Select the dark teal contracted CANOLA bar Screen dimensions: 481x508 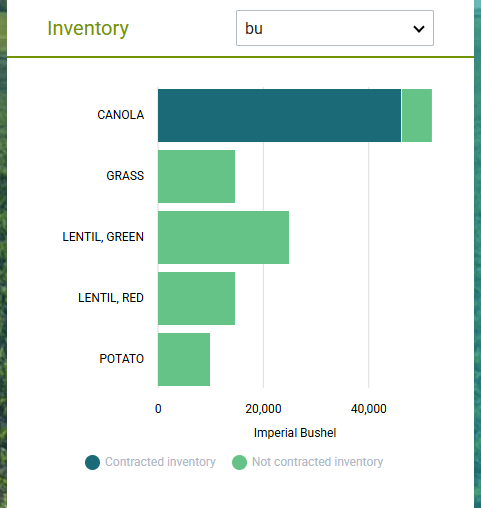pos(279,115)
